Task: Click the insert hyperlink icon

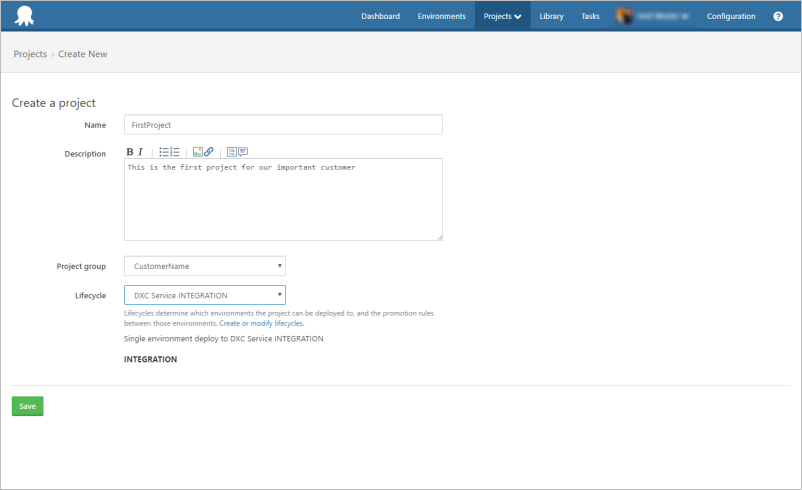Action: pos(209,152)
